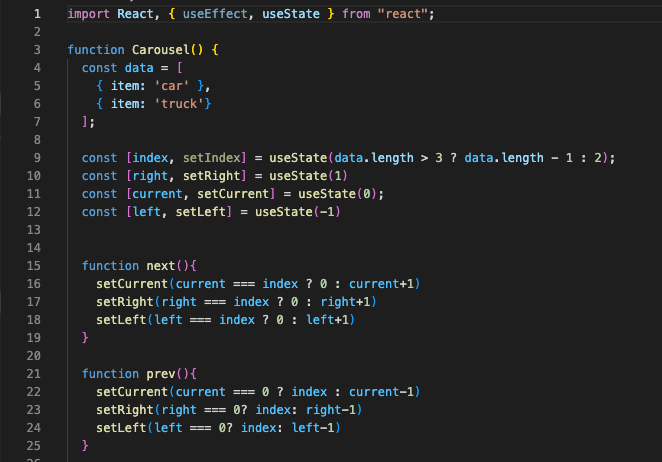Viewport: 662px width, 462px height.
Task: Click the 'truck' string literal
Action: (179, 104)
